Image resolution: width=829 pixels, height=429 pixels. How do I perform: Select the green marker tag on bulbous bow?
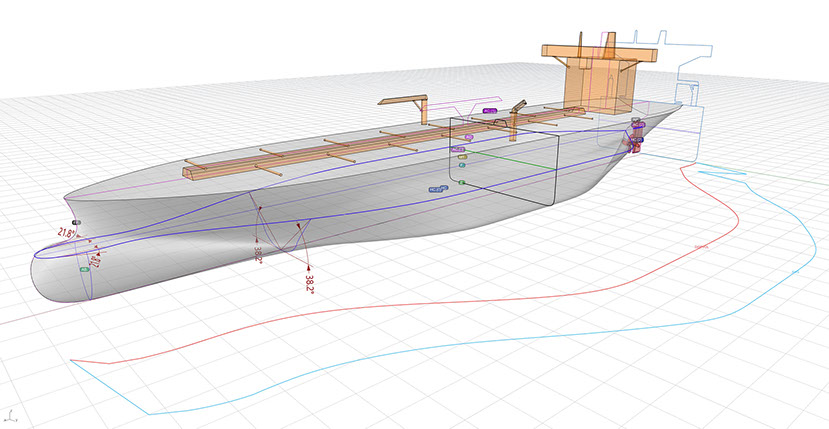tap(84, 268)
